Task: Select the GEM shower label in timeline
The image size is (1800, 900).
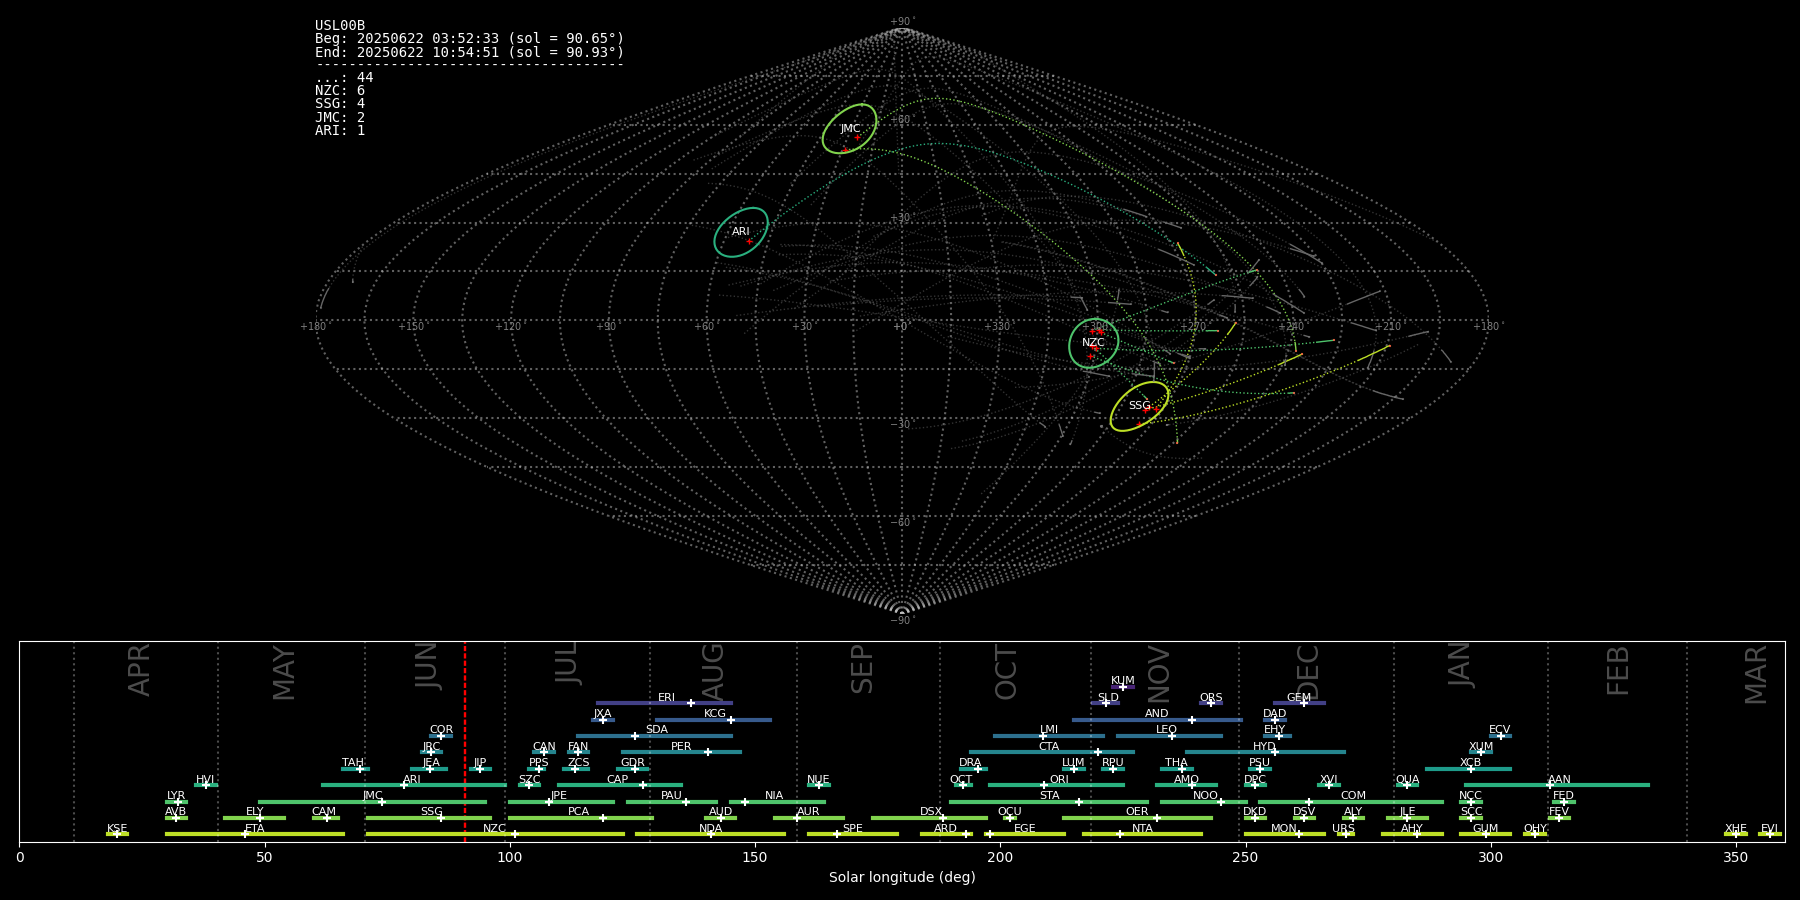Action: [x=1299, y=698]
